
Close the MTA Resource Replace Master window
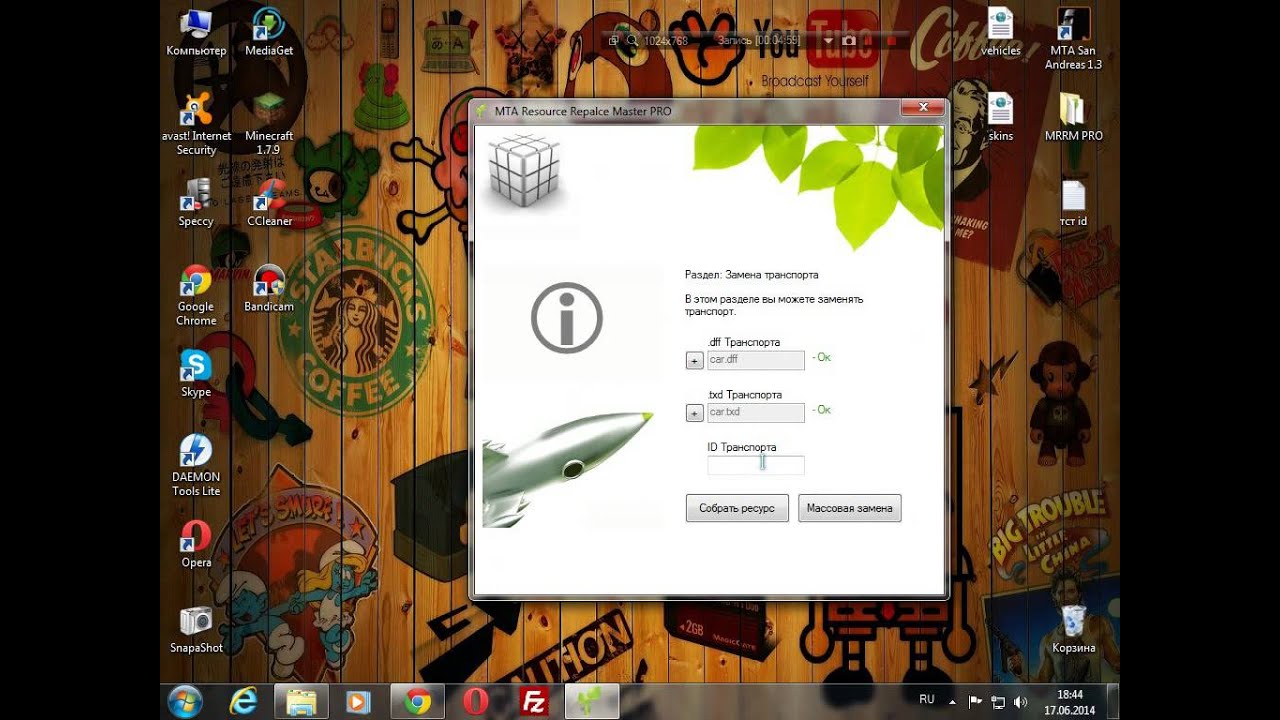(x=923, y=107)
